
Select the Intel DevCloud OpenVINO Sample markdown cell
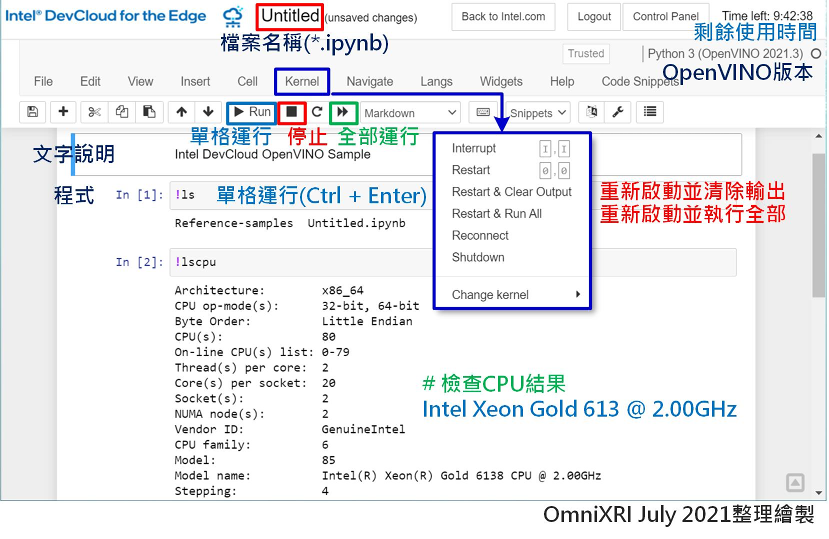[x=407, y=154]
